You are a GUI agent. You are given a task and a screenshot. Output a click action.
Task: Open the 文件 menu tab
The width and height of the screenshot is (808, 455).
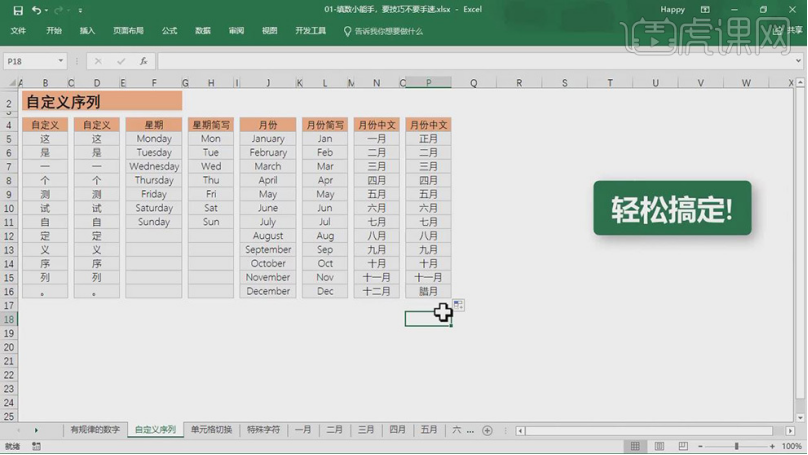(x=18, y=31)
